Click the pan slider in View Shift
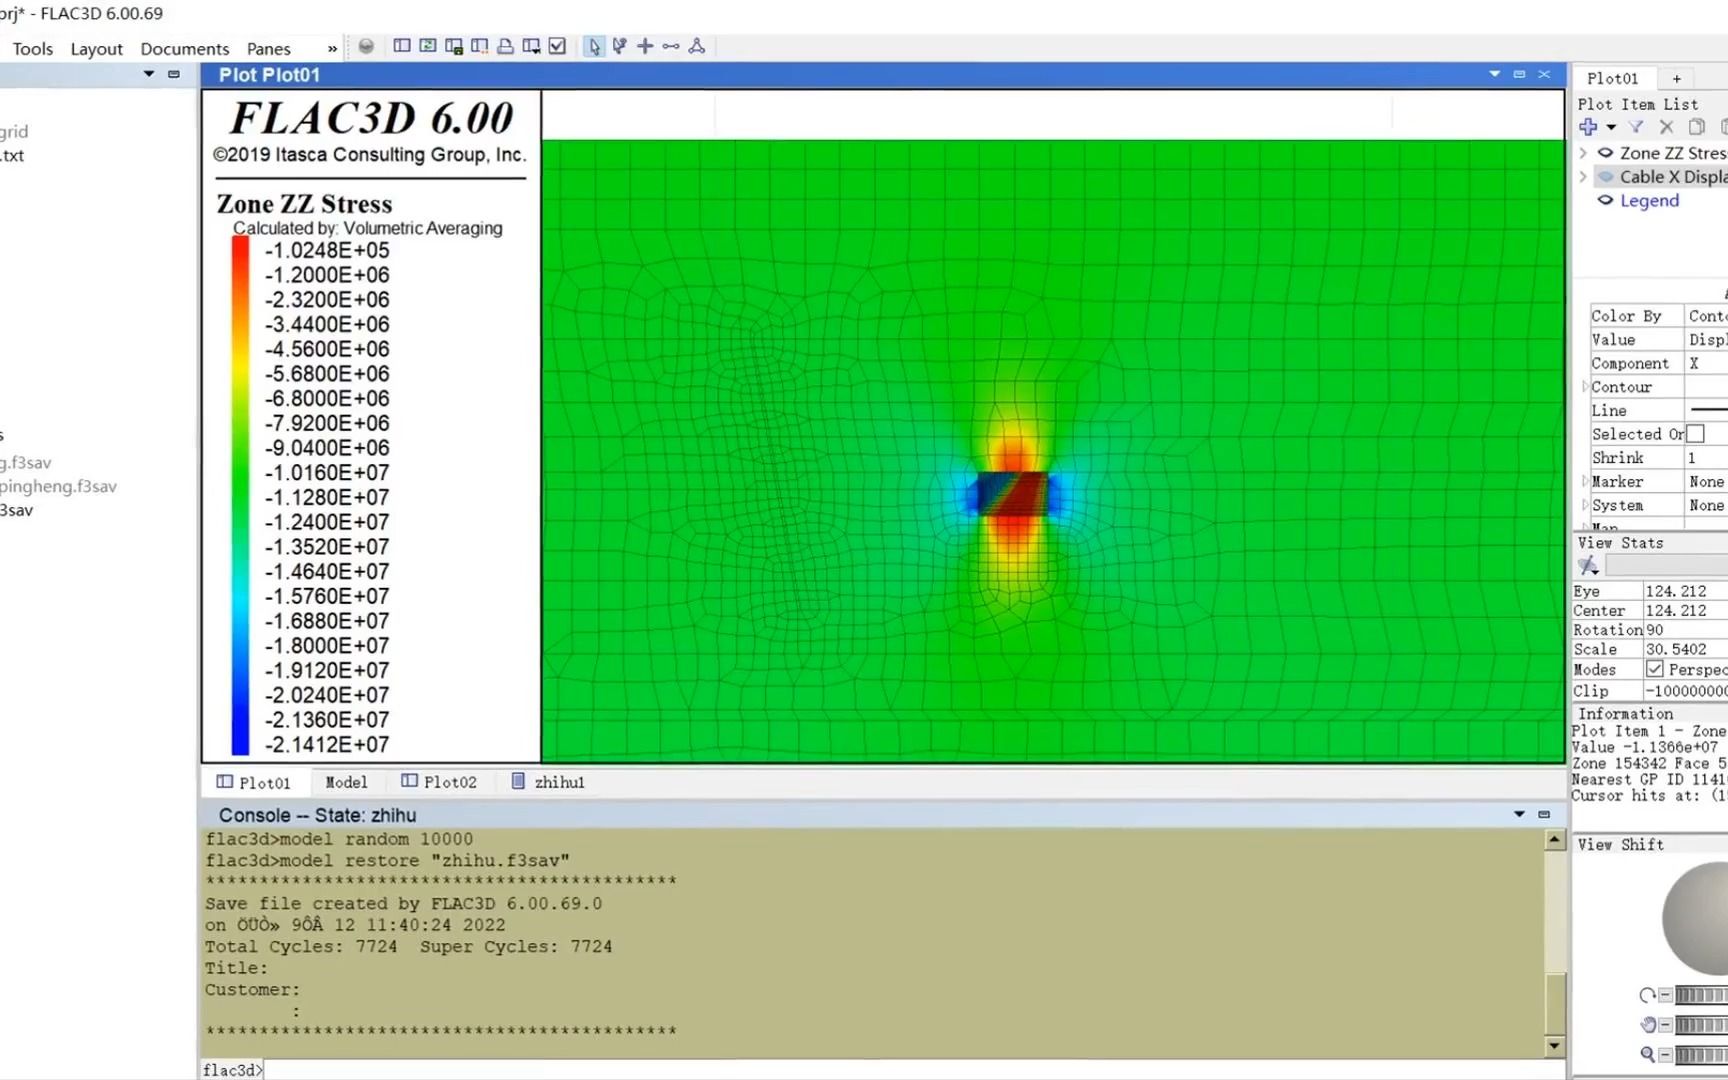 [x=1701, y=1024]
